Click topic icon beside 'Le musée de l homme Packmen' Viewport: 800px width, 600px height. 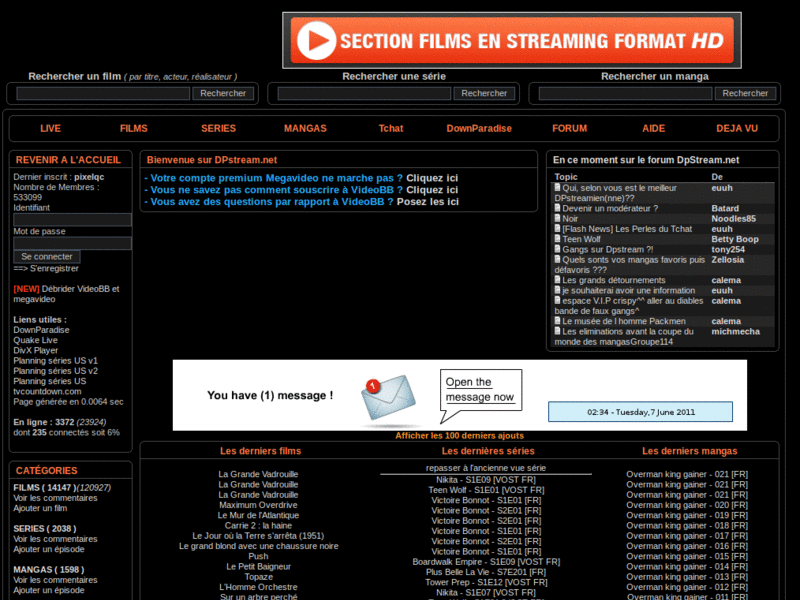558,320
